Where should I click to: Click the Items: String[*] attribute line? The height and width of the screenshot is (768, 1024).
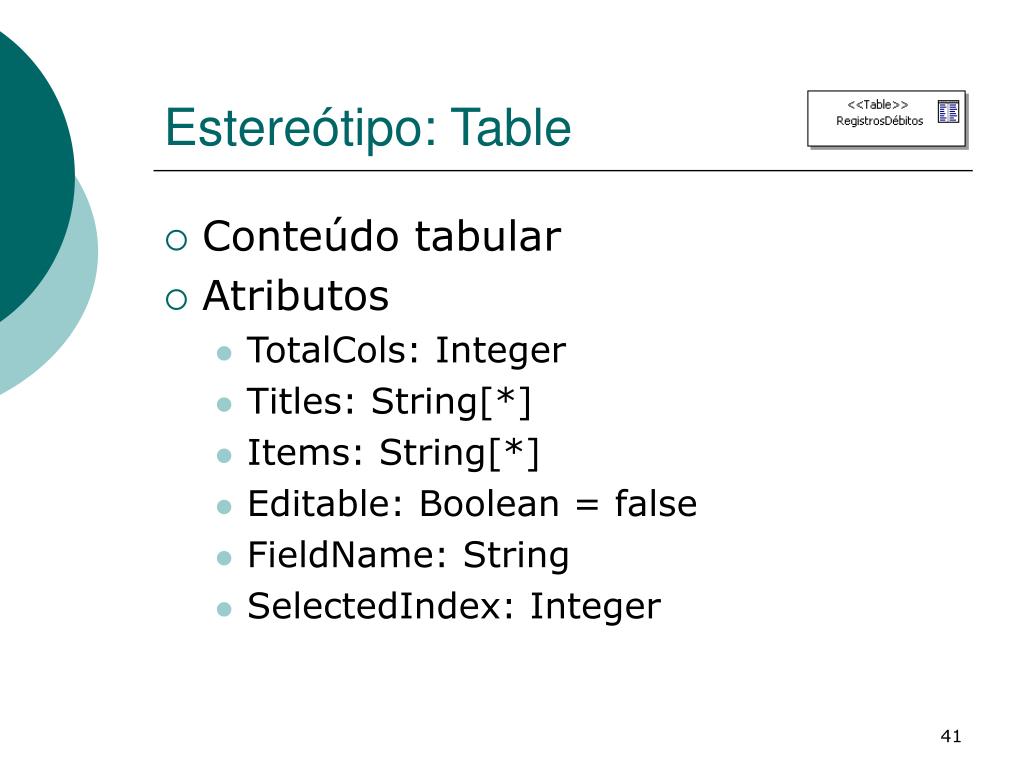click(x=394, y=453)
